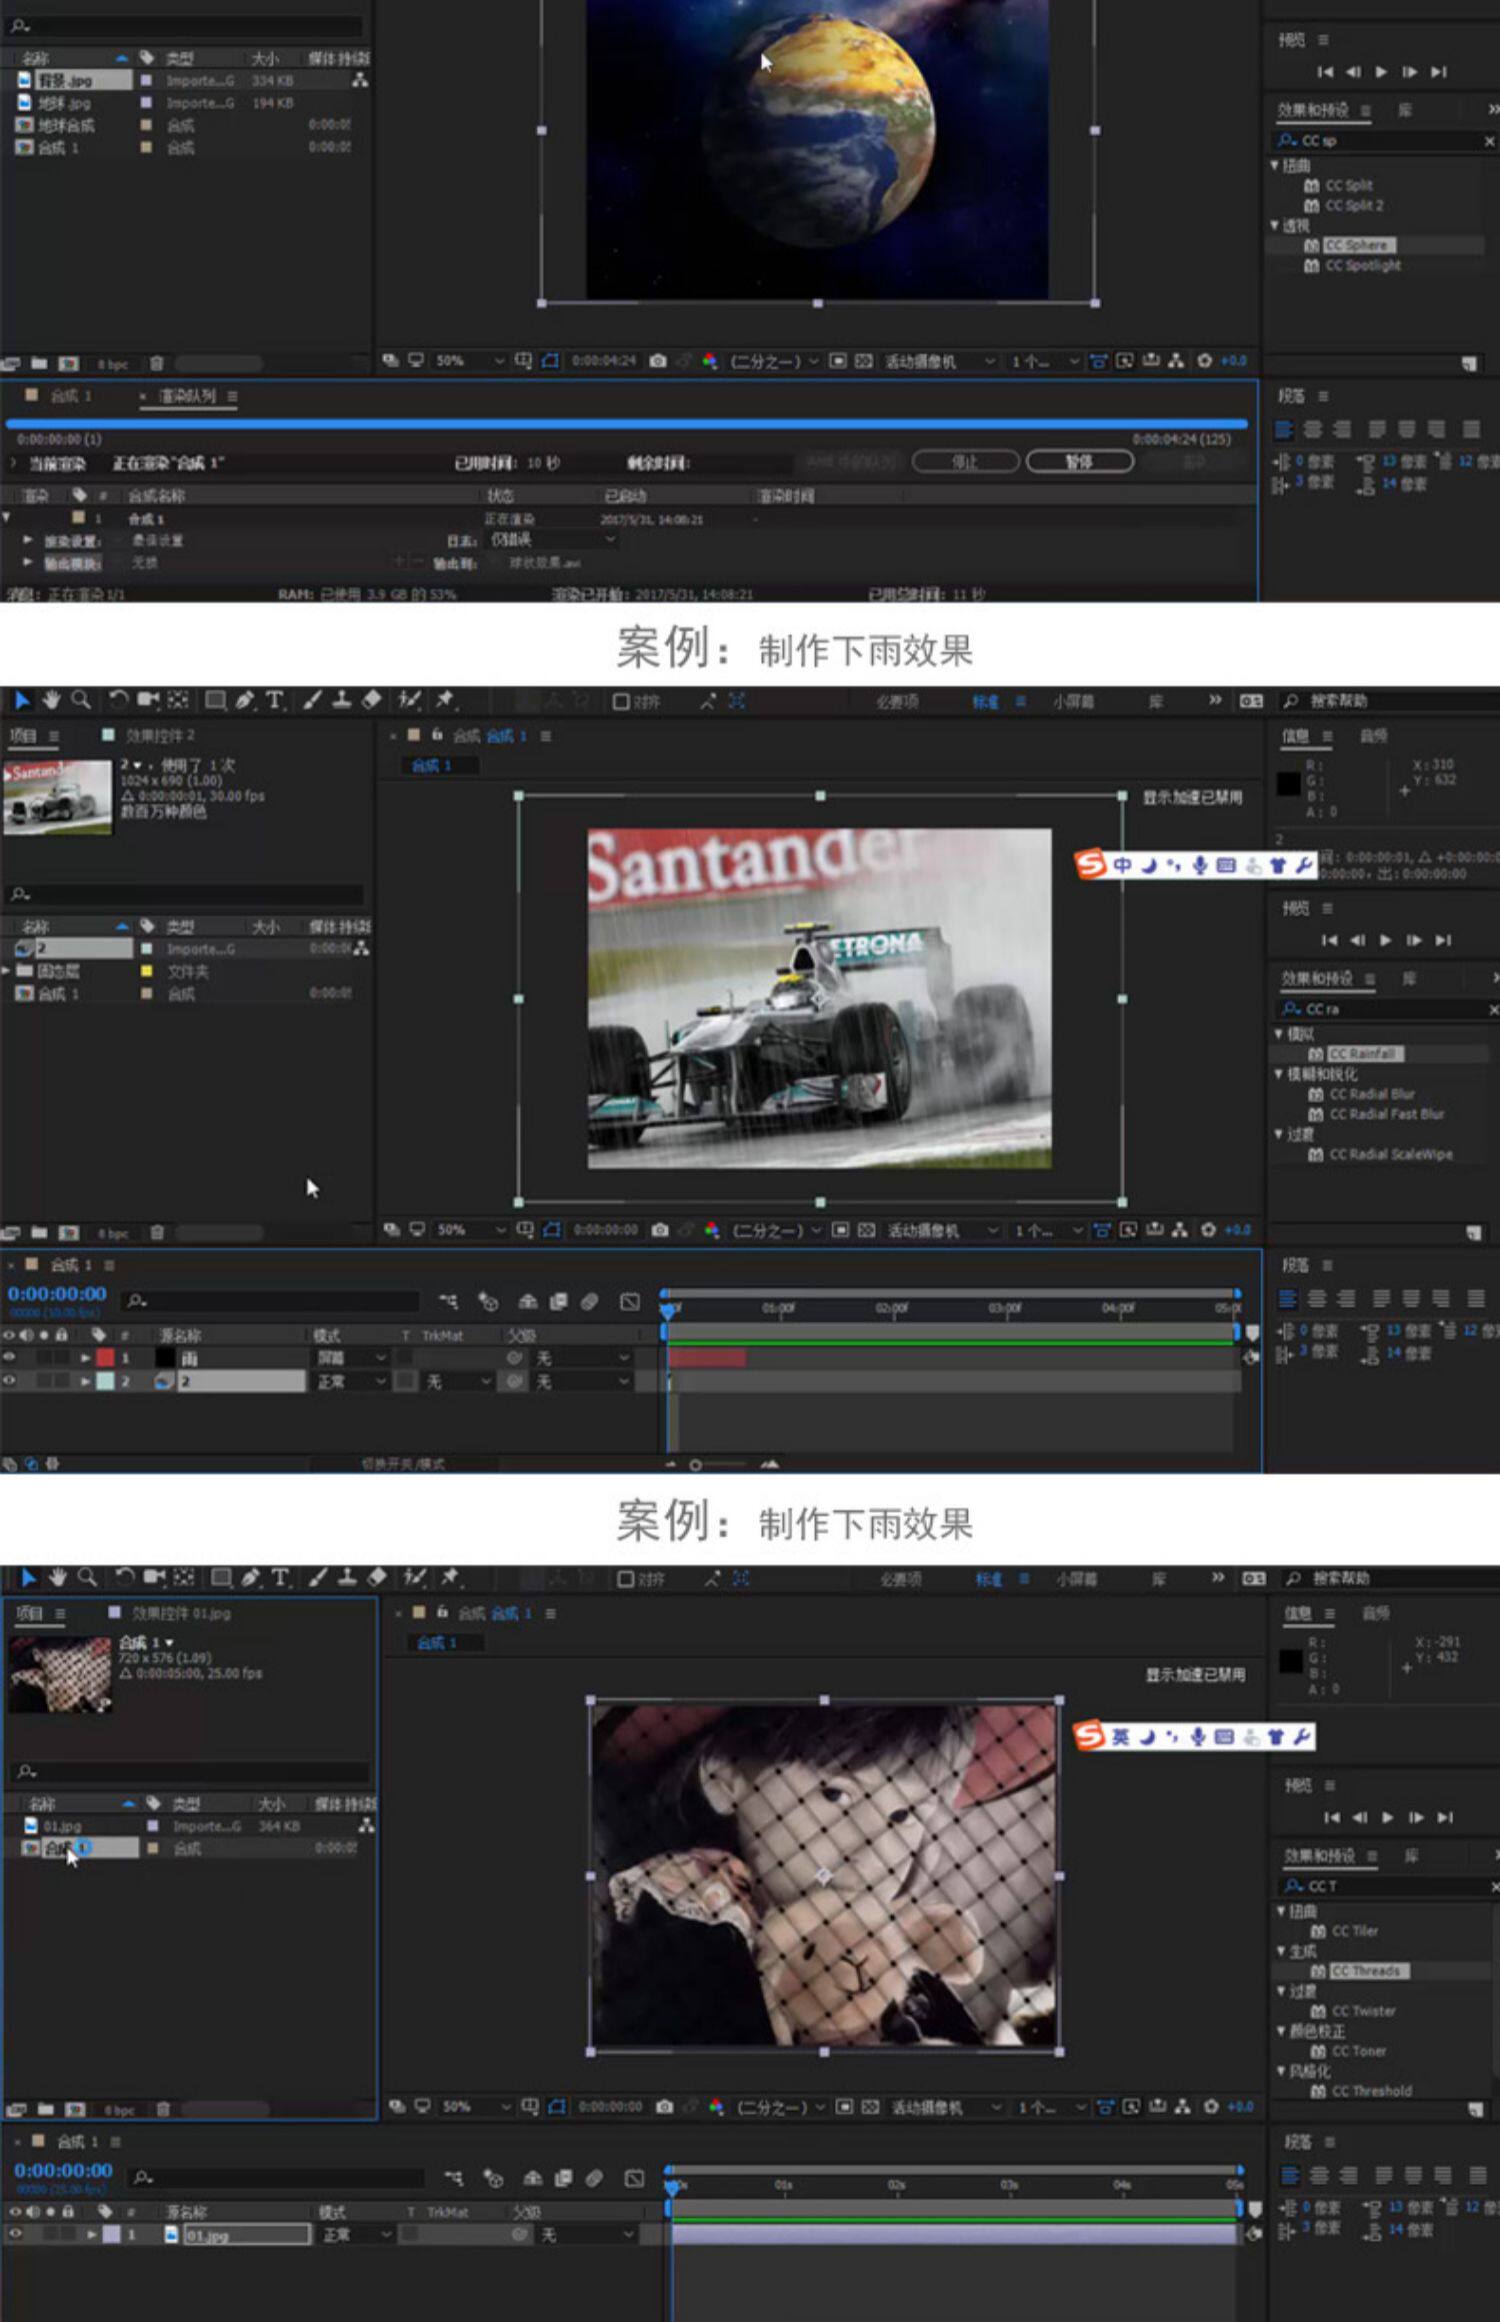Toggle 对齐 checkbox in portrait screenshot toolbar
1500x2322 pixels.
pyautogui.click(x=626, y=1579)
